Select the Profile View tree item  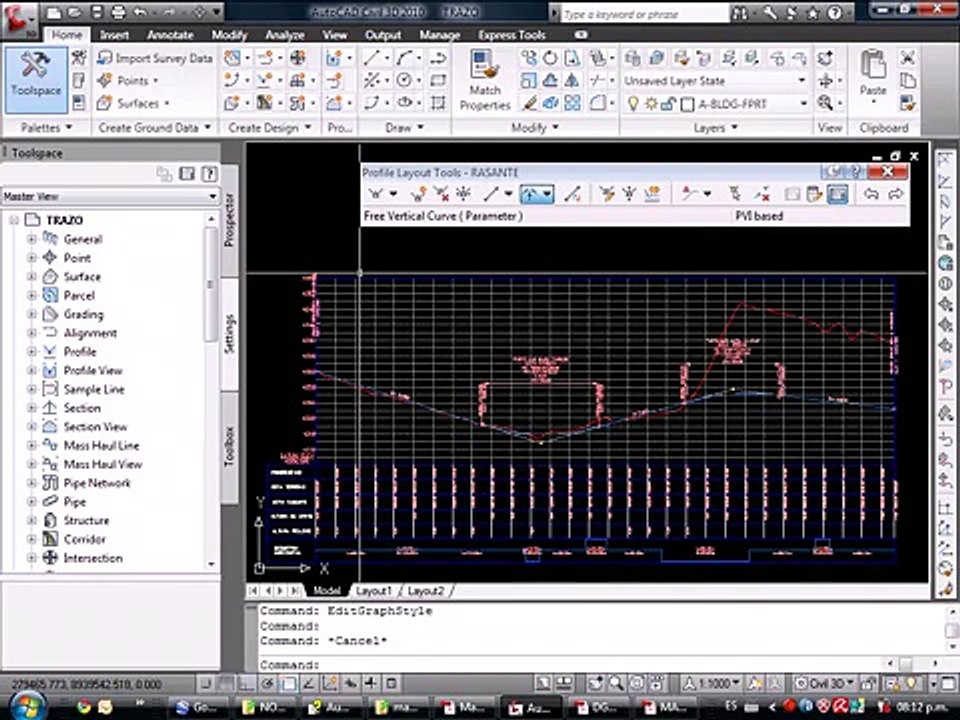pos(92,370)
